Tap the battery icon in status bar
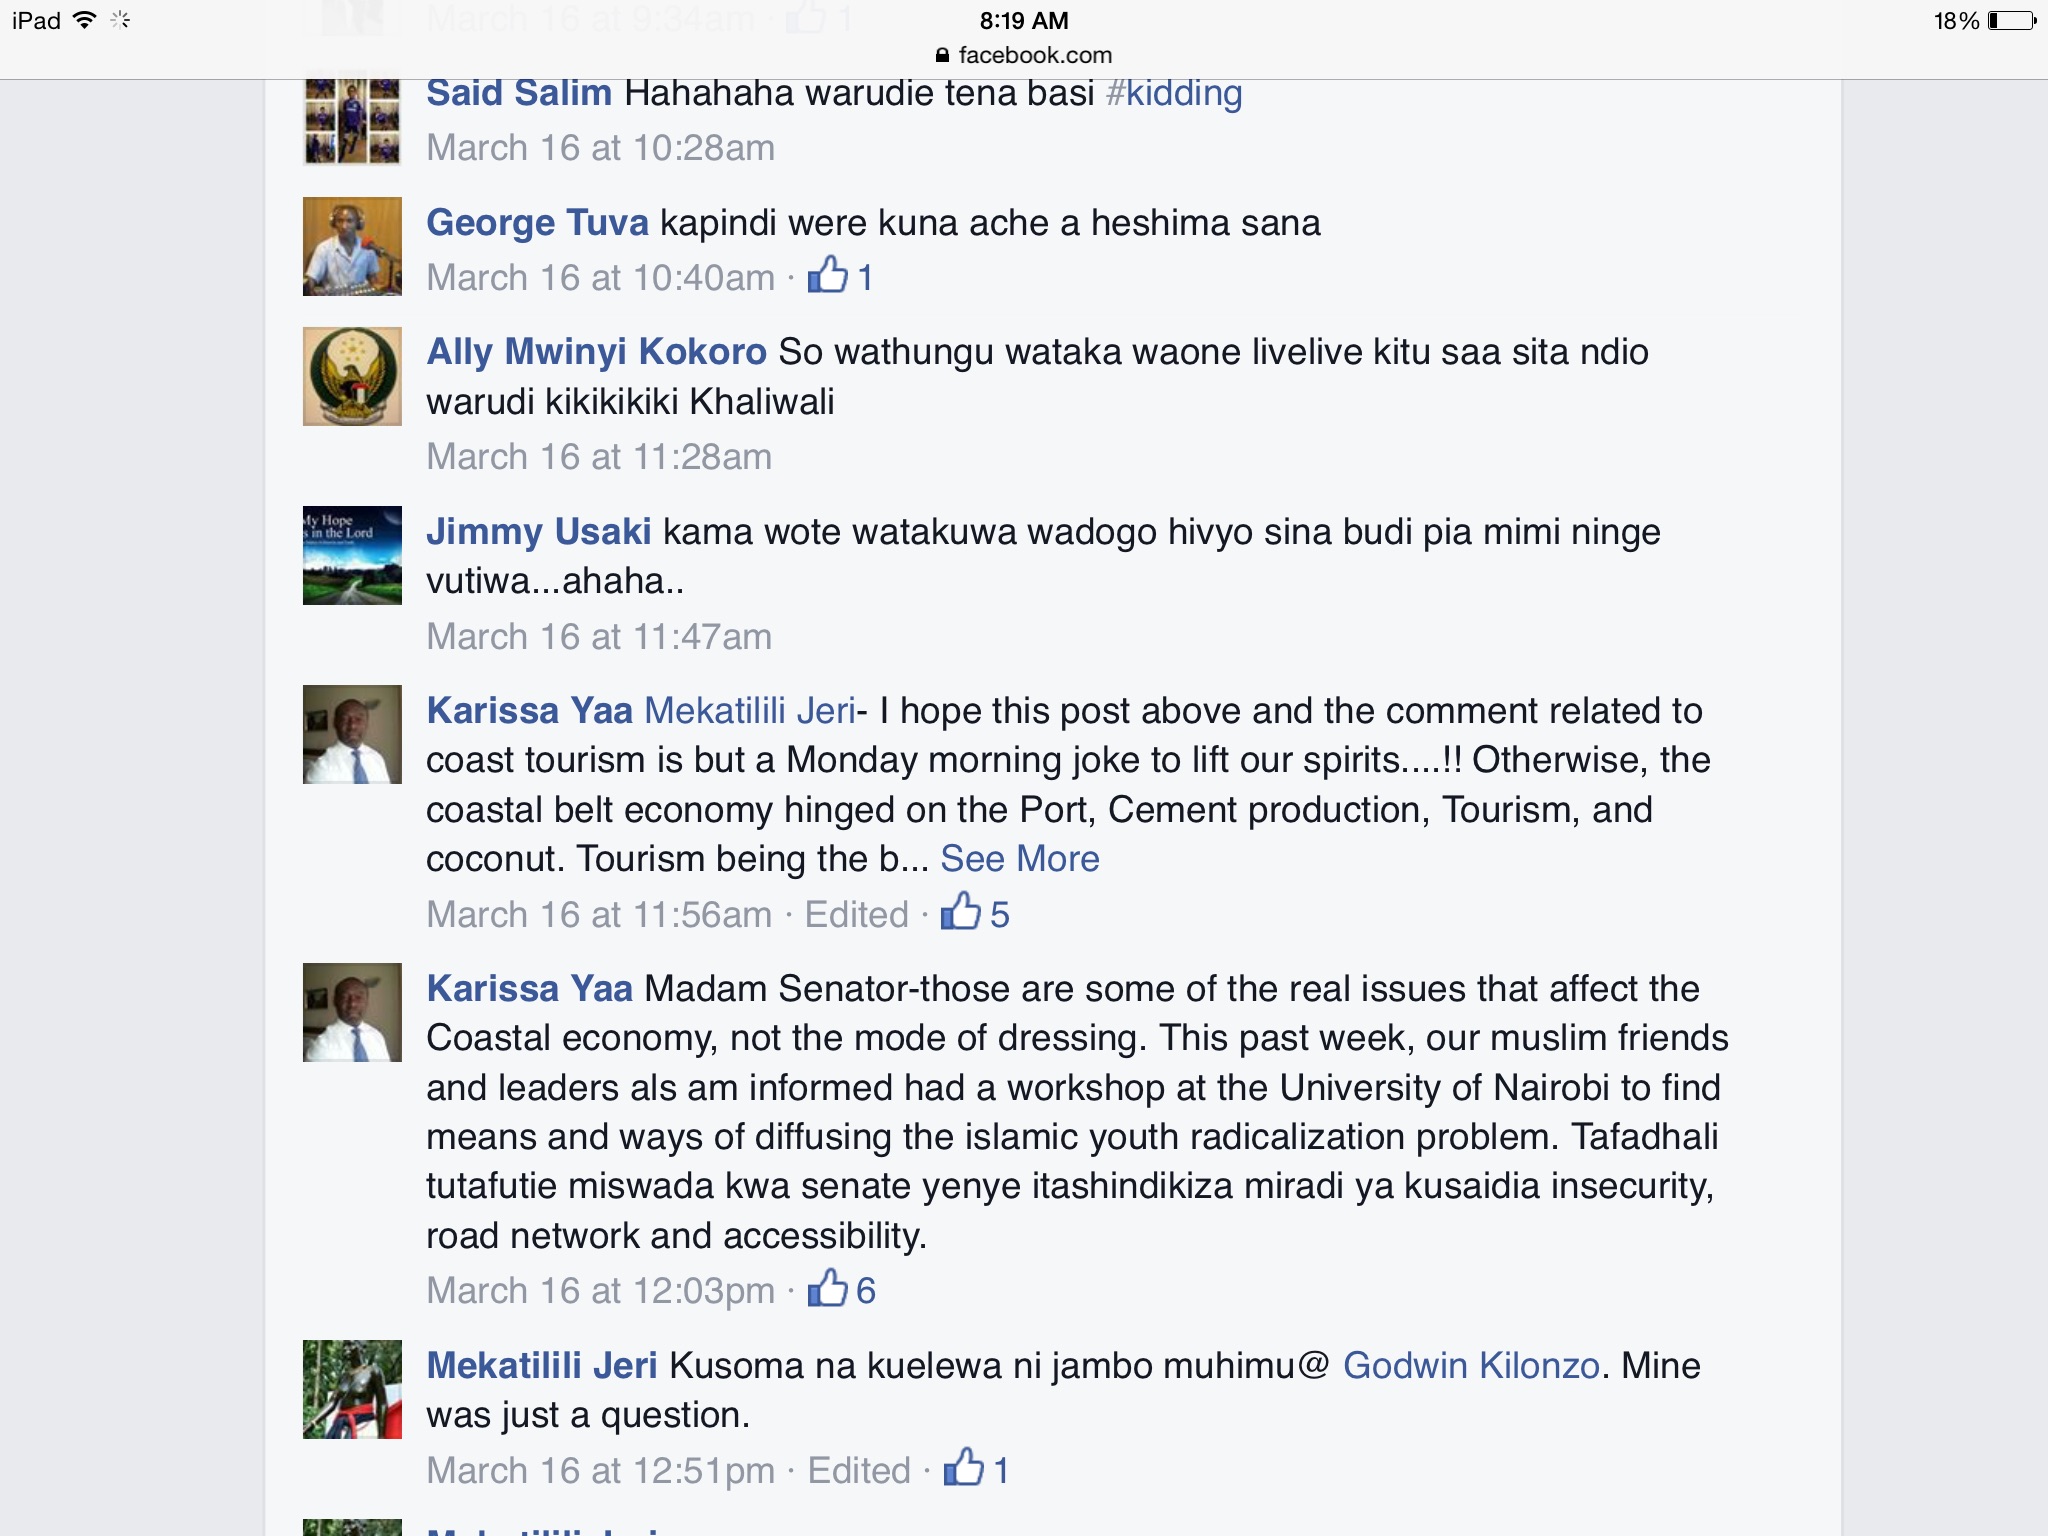Viewport: 2048px width, 1536px height. 2012,21
